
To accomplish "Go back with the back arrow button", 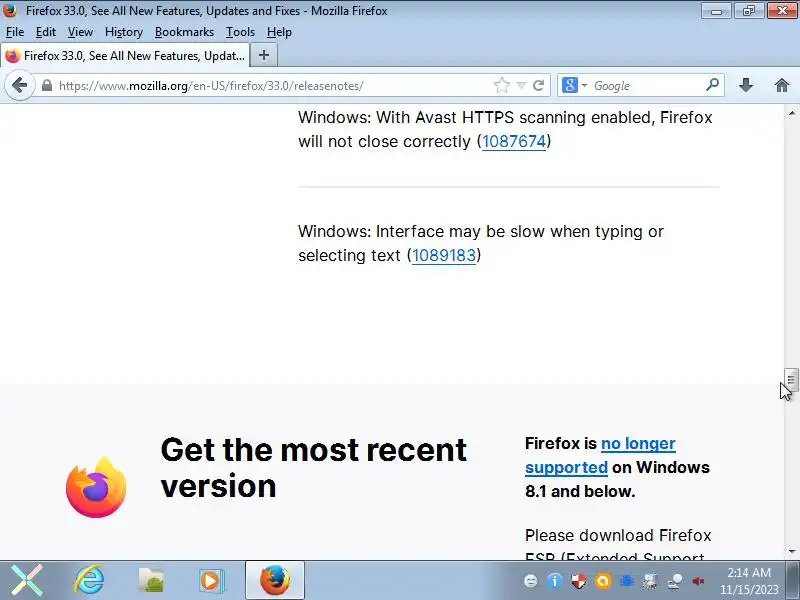I will pos(19,85).
